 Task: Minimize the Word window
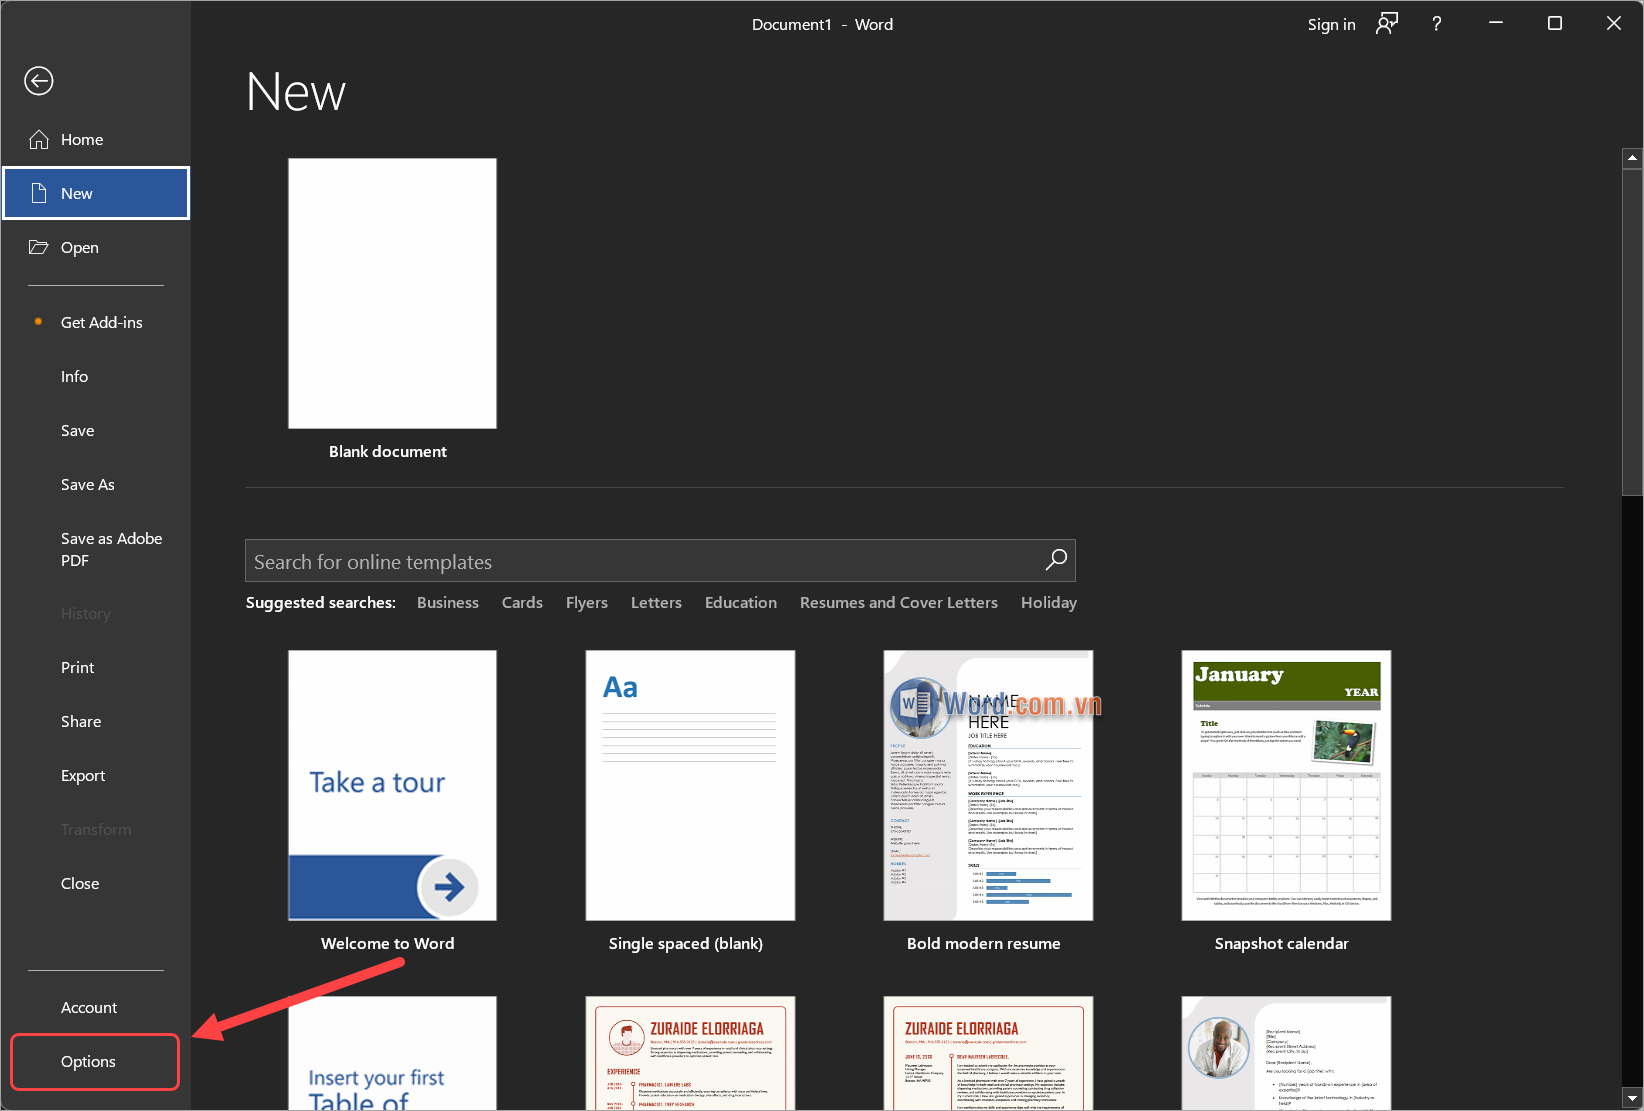1496,24
